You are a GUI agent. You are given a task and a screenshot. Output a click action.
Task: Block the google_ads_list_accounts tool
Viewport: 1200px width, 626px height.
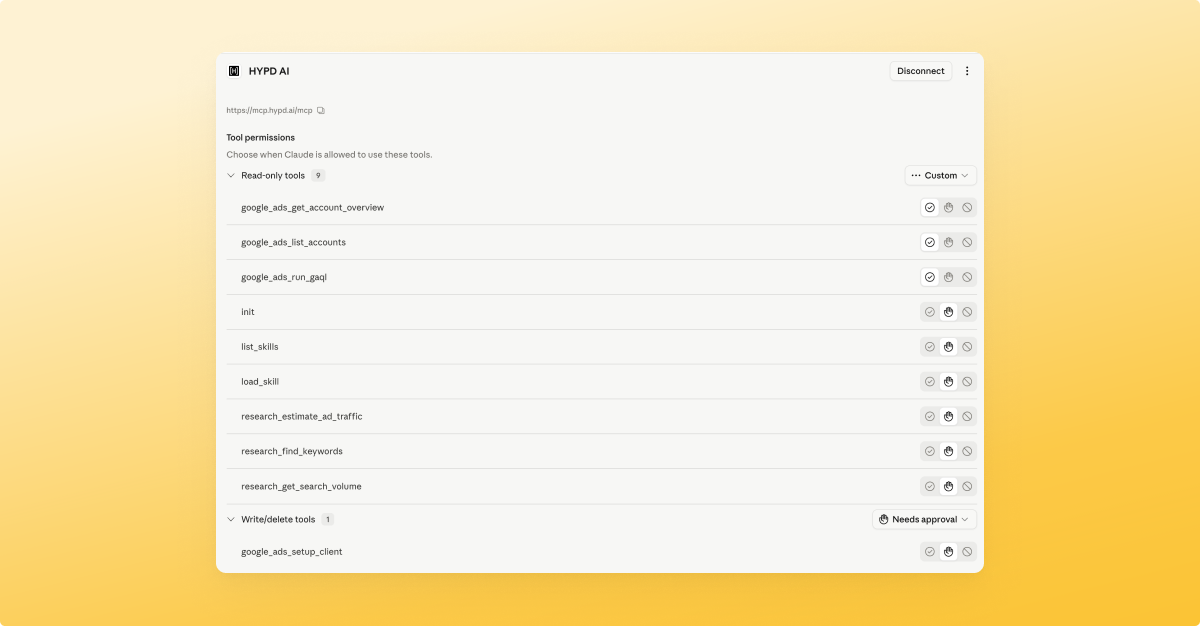click(x=967, y=242)
